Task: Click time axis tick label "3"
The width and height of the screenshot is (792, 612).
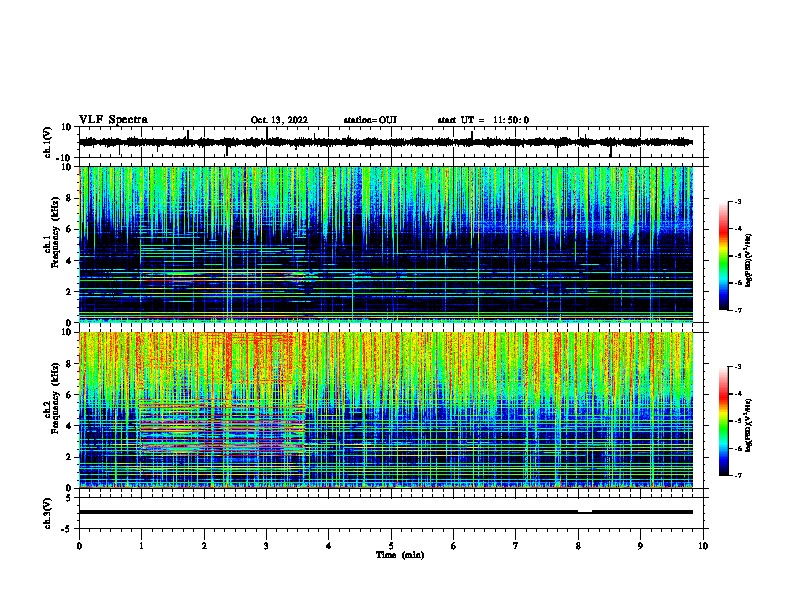Action: click(x=266, y=546)
